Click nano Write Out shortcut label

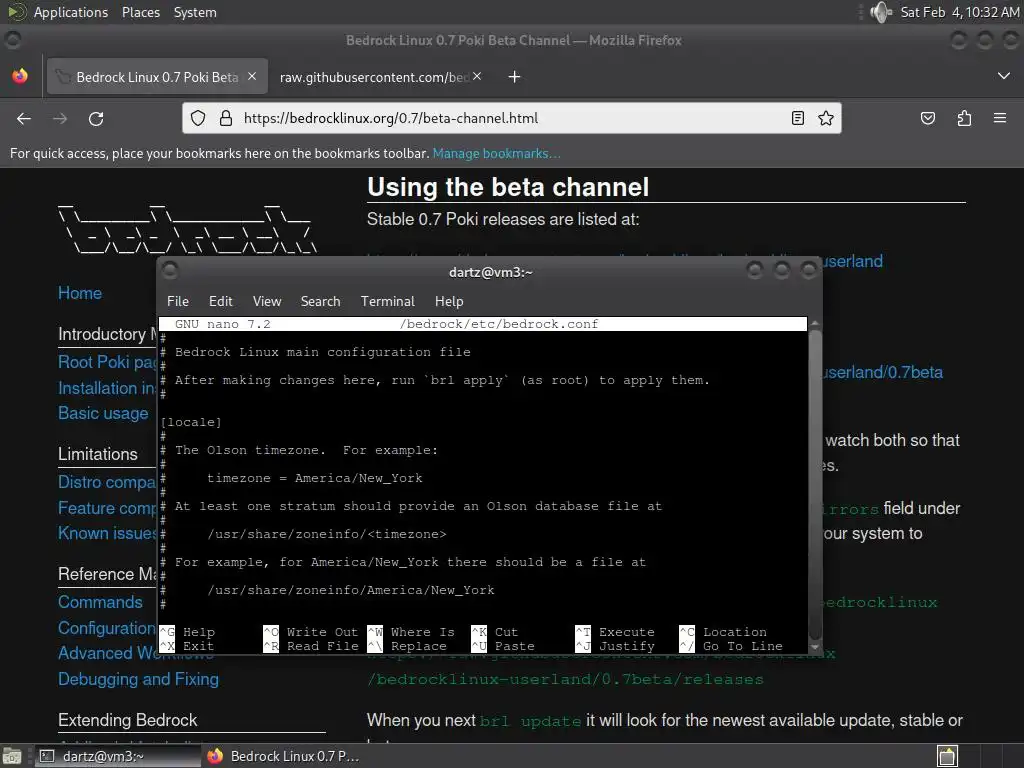[x=322, y=632]
